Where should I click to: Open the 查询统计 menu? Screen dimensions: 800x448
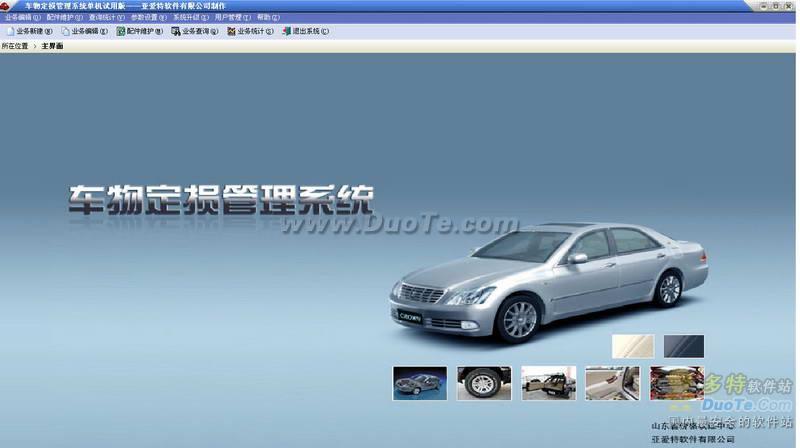pyautogui.click(x=107, y=17)
